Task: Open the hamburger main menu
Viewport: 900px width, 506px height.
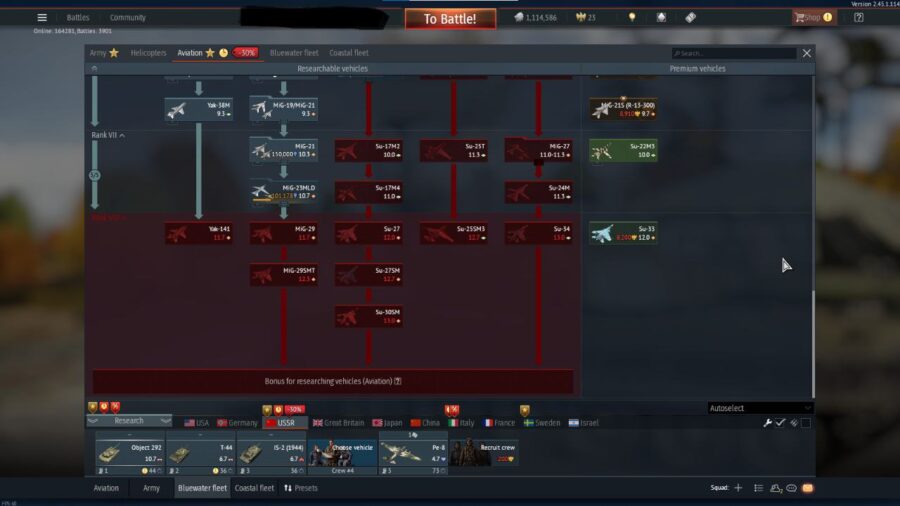Action: coord(42,17)
